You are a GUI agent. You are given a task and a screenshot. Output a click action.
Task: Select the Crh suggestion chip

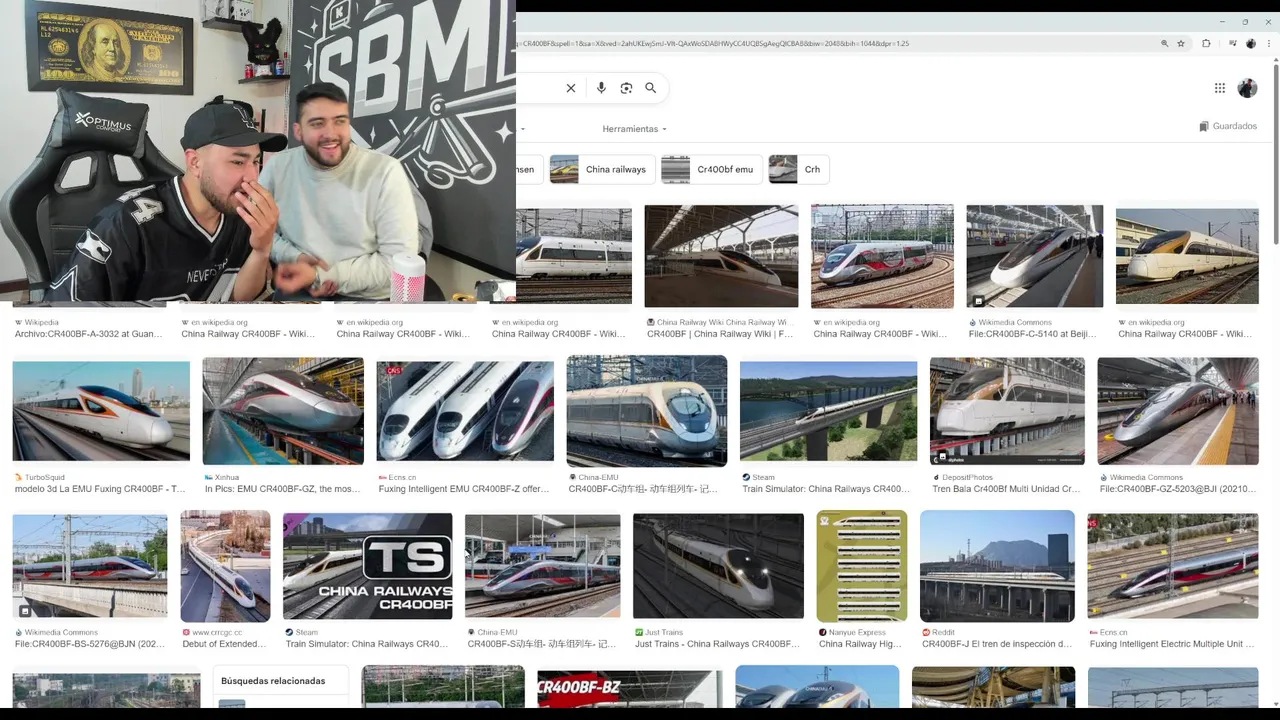[x=799, y=169]
